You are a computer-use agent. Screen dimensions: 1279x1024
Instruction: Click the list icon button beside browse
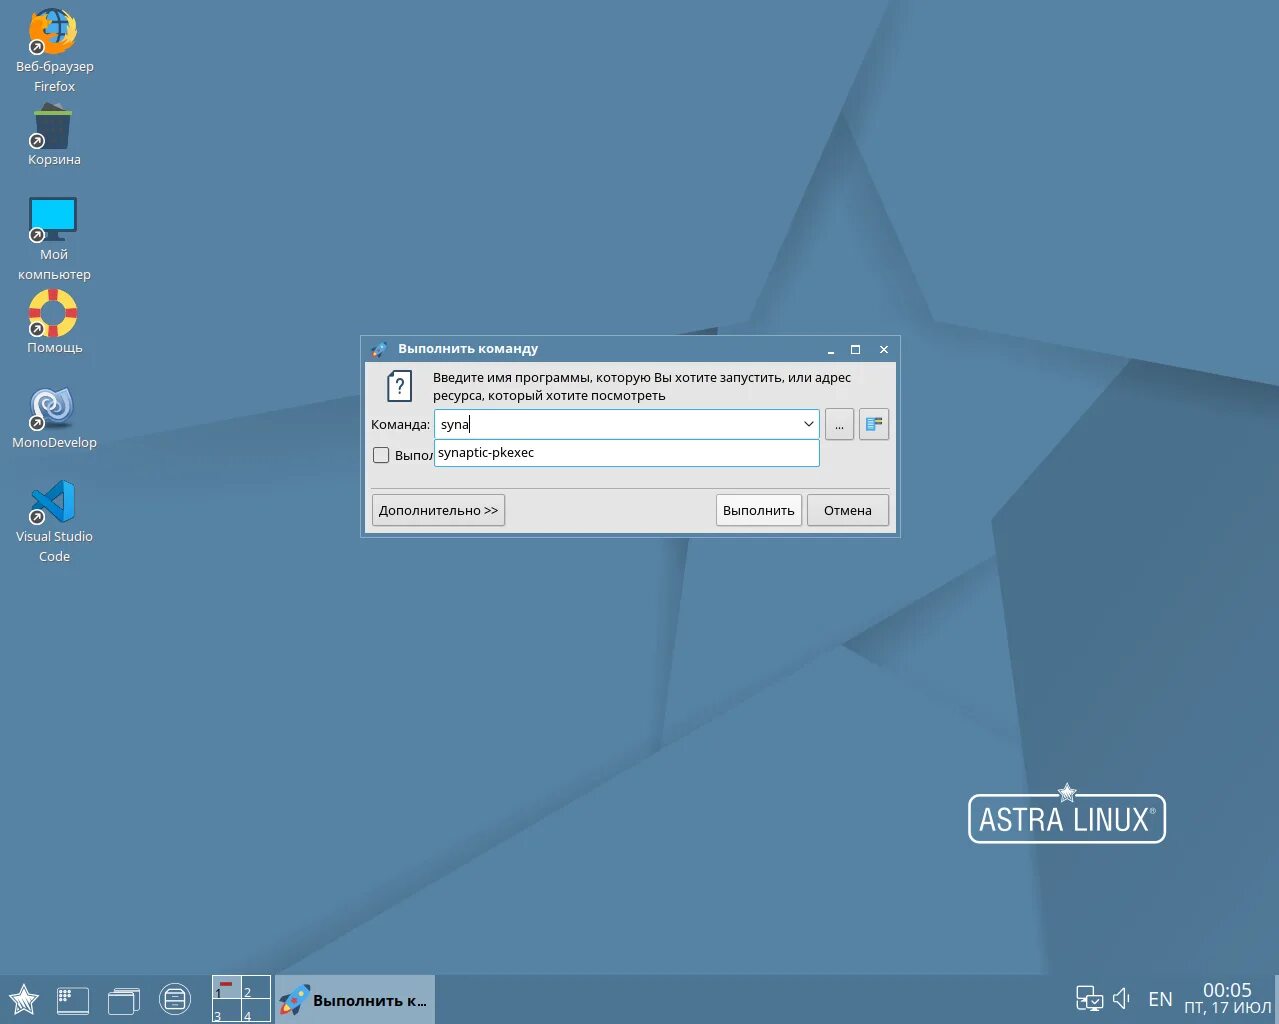tap(874, 424)
